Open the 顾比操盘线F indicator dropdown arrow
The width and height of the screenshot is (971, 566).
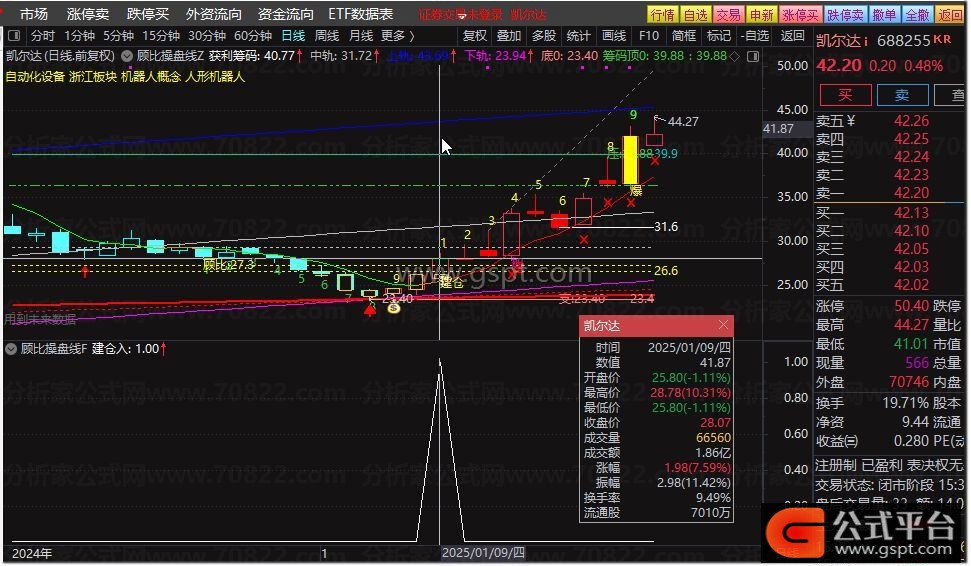(11, 349)
